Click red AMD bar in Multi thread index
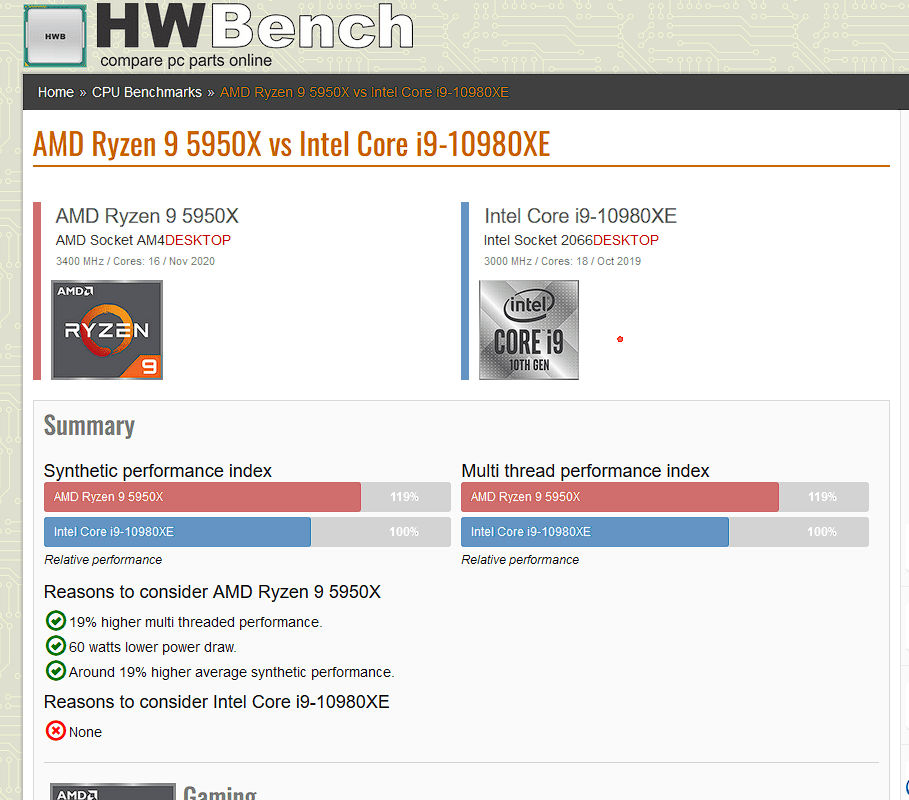The width and height of the screenshot is (909, 800). 620,497
